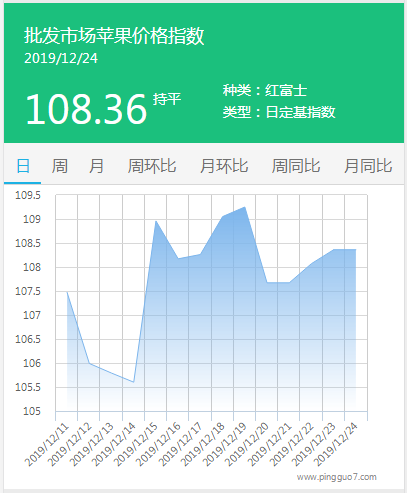Click the 107.5 y-axis label
The image size is (407, 493).
pyautogui.click(x=28, y=291)
